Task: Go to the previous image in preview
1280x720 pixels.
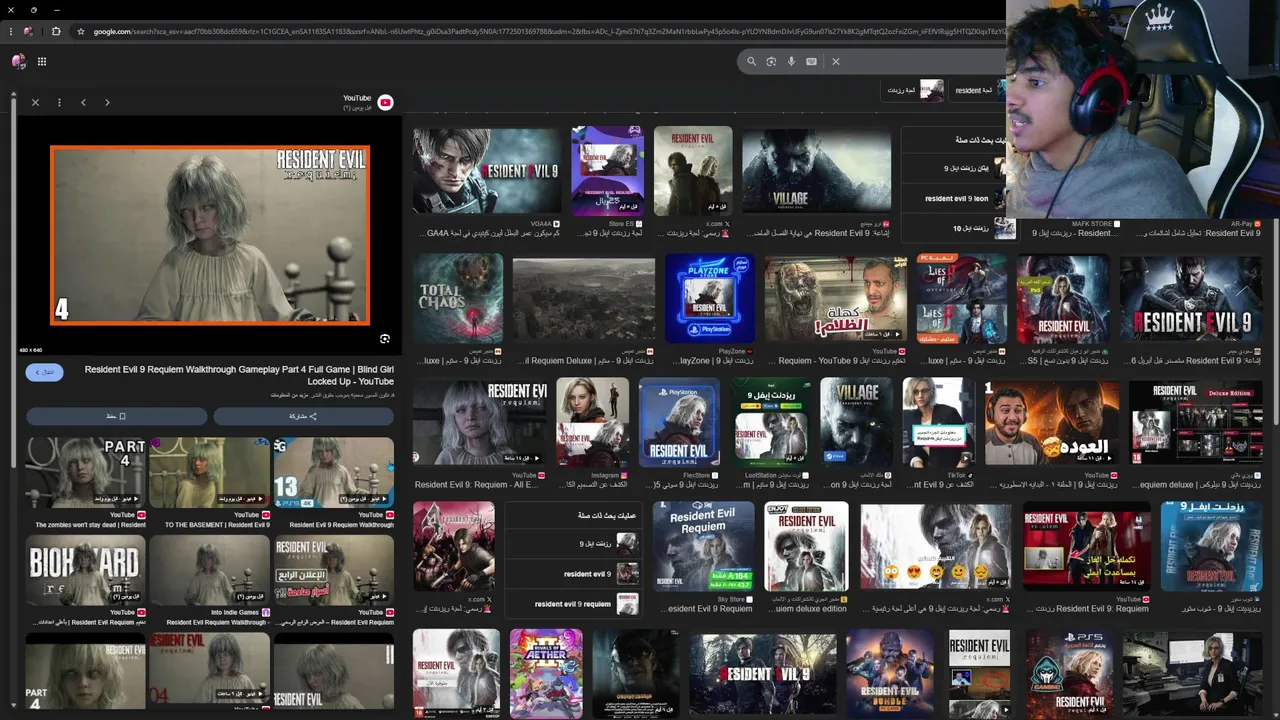Action: (x=83, y=102)
